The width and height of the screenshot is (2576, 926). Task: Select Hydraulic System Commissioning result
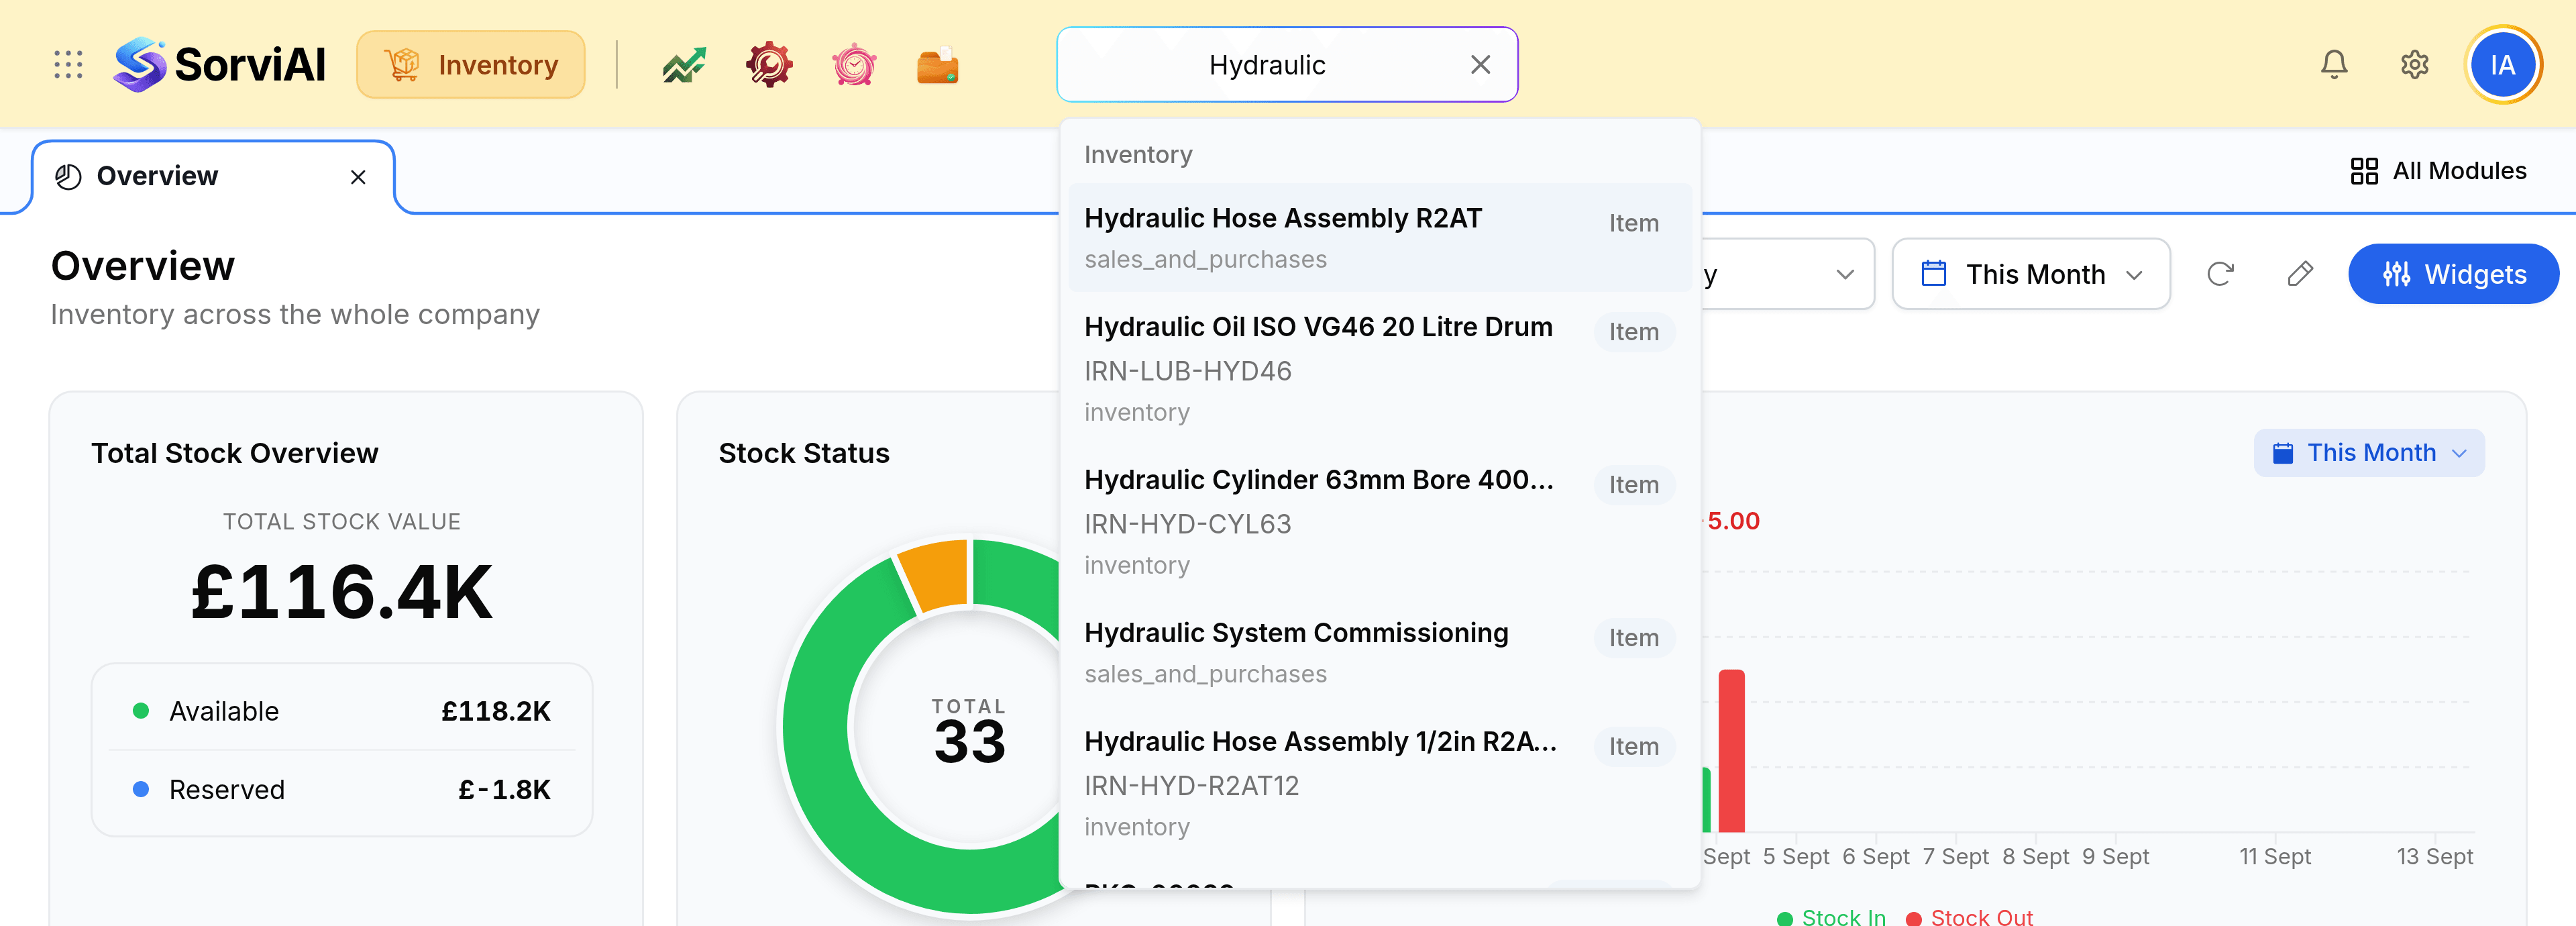(x=1379, y=653)
